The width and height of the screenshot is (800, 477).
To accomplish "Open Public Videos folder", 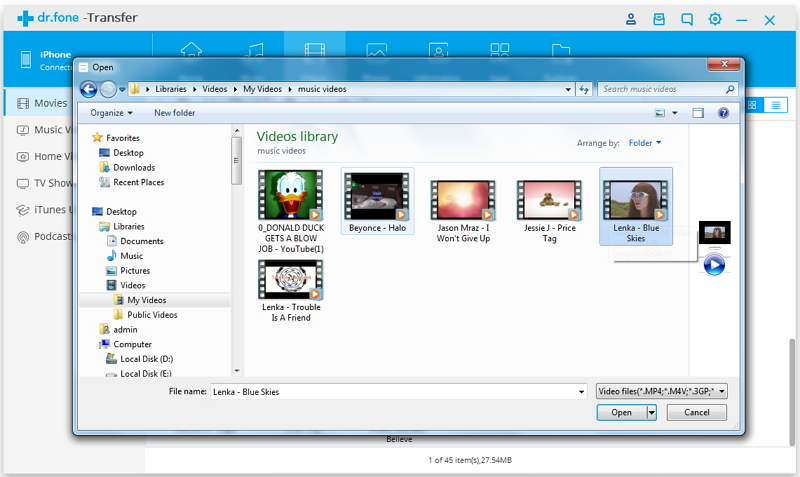I will [145, 315].
